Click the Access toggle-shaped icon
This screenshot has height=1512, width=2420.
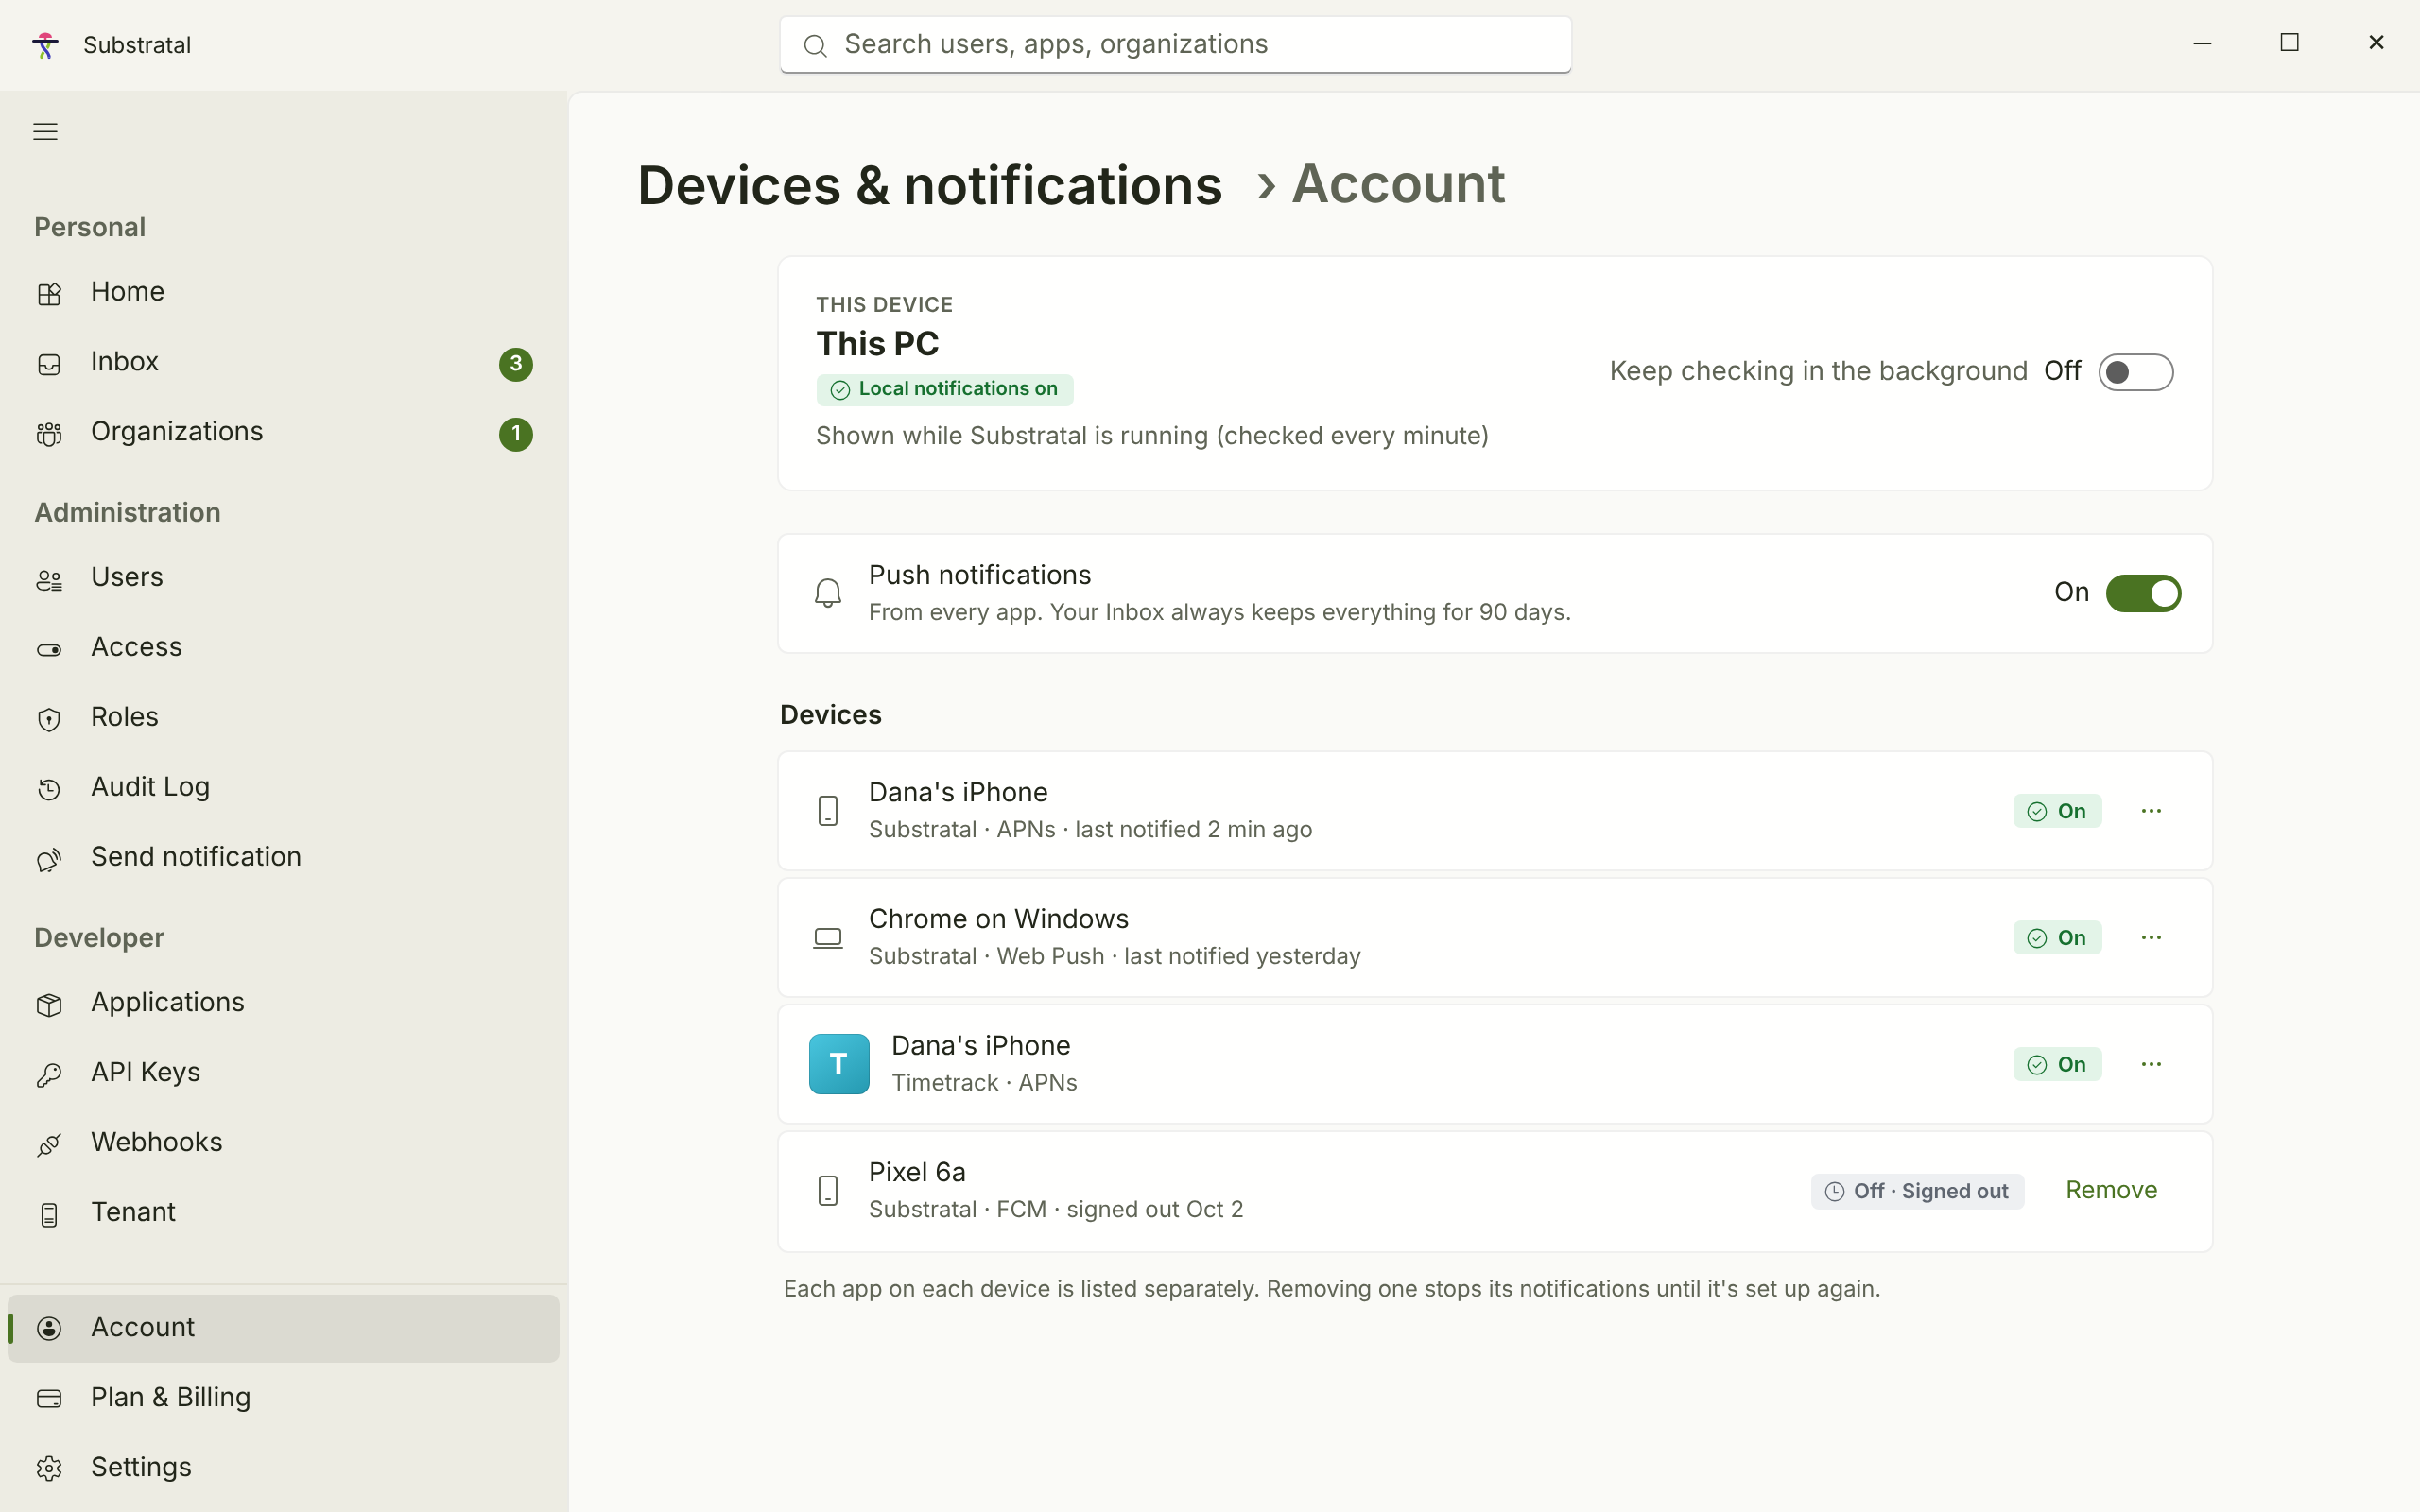pos(49,649)
